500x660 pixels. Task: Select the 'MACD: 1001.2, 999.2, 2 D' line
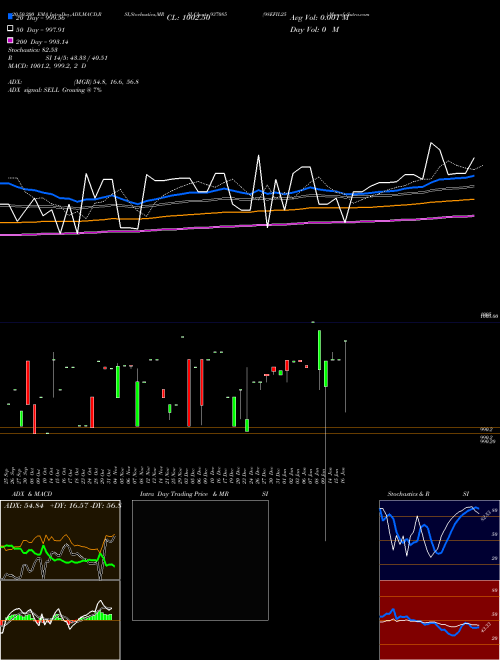(x=47, y=66)
